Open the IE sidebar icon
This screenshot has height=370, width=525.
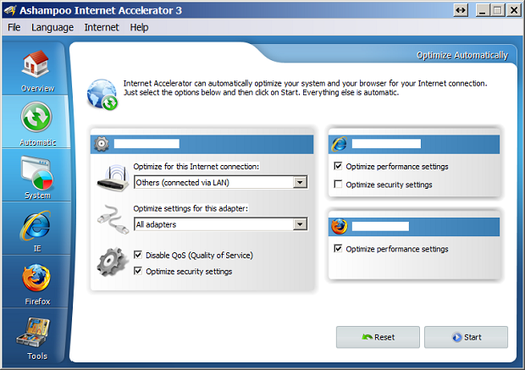[x=36, y=225]
